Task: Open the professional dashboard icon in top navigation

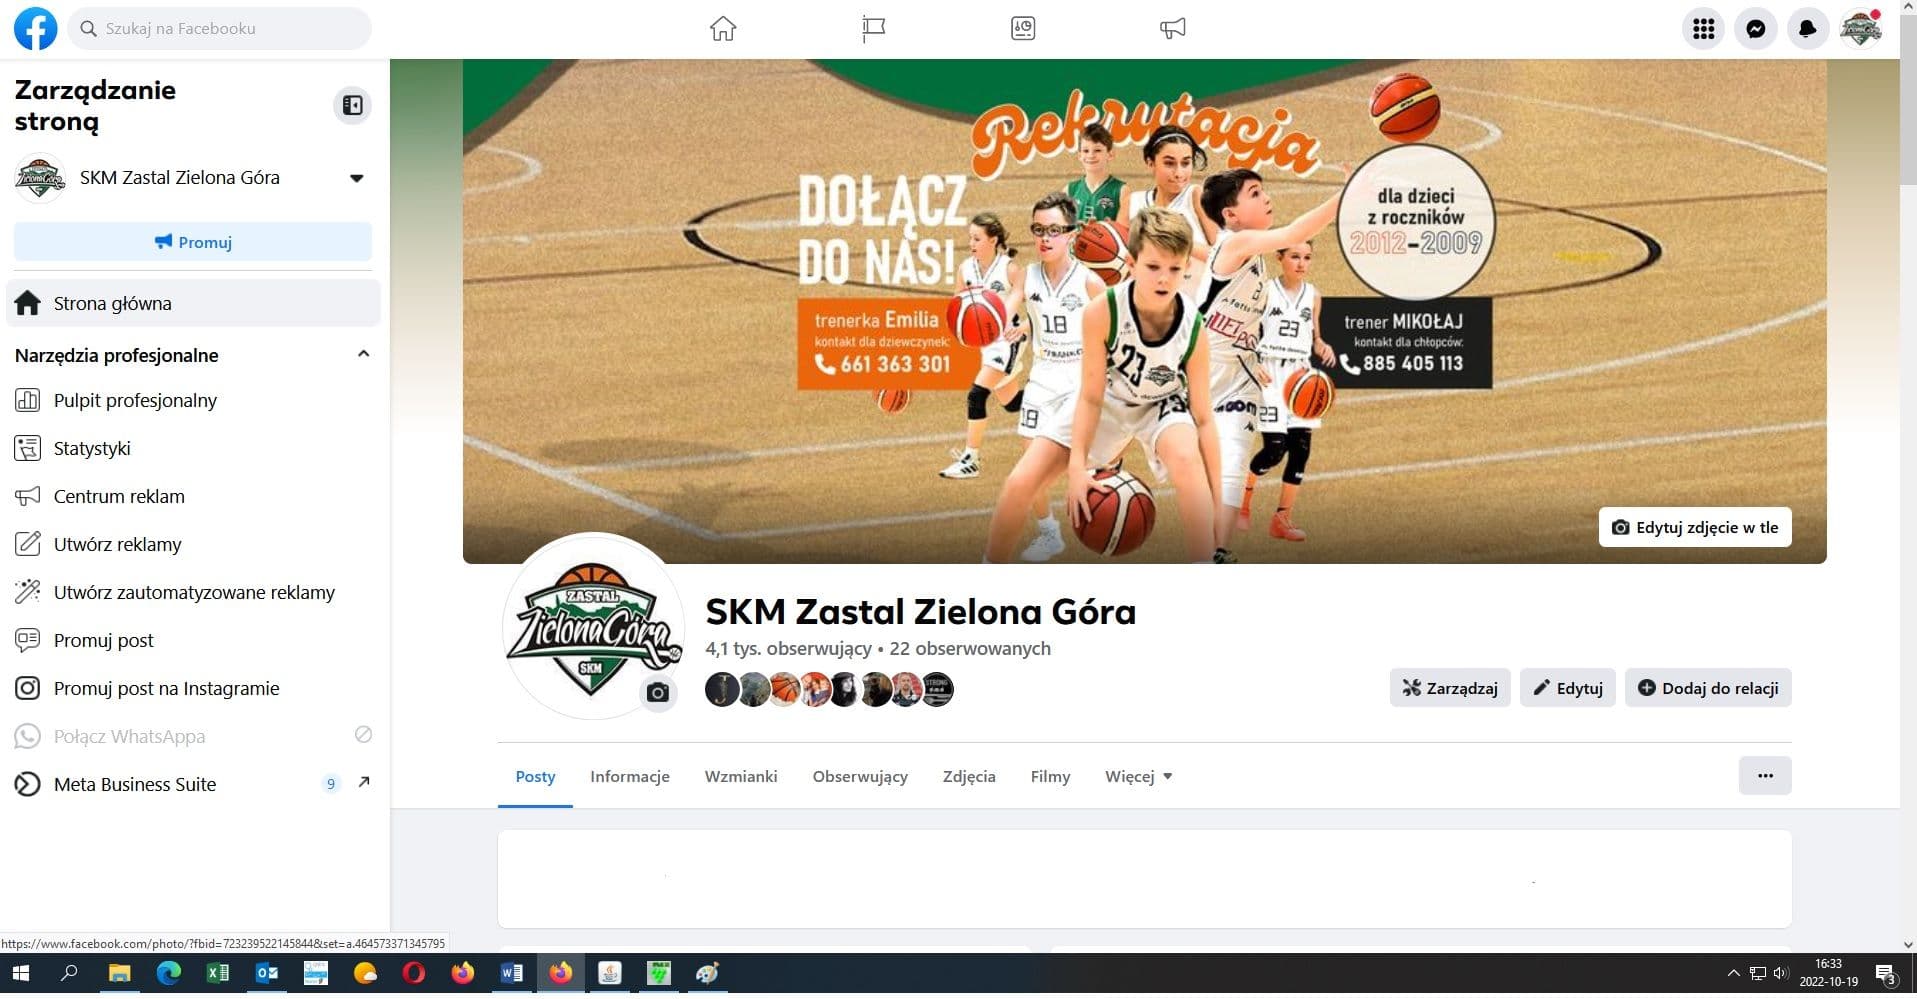Action: 1023,29
